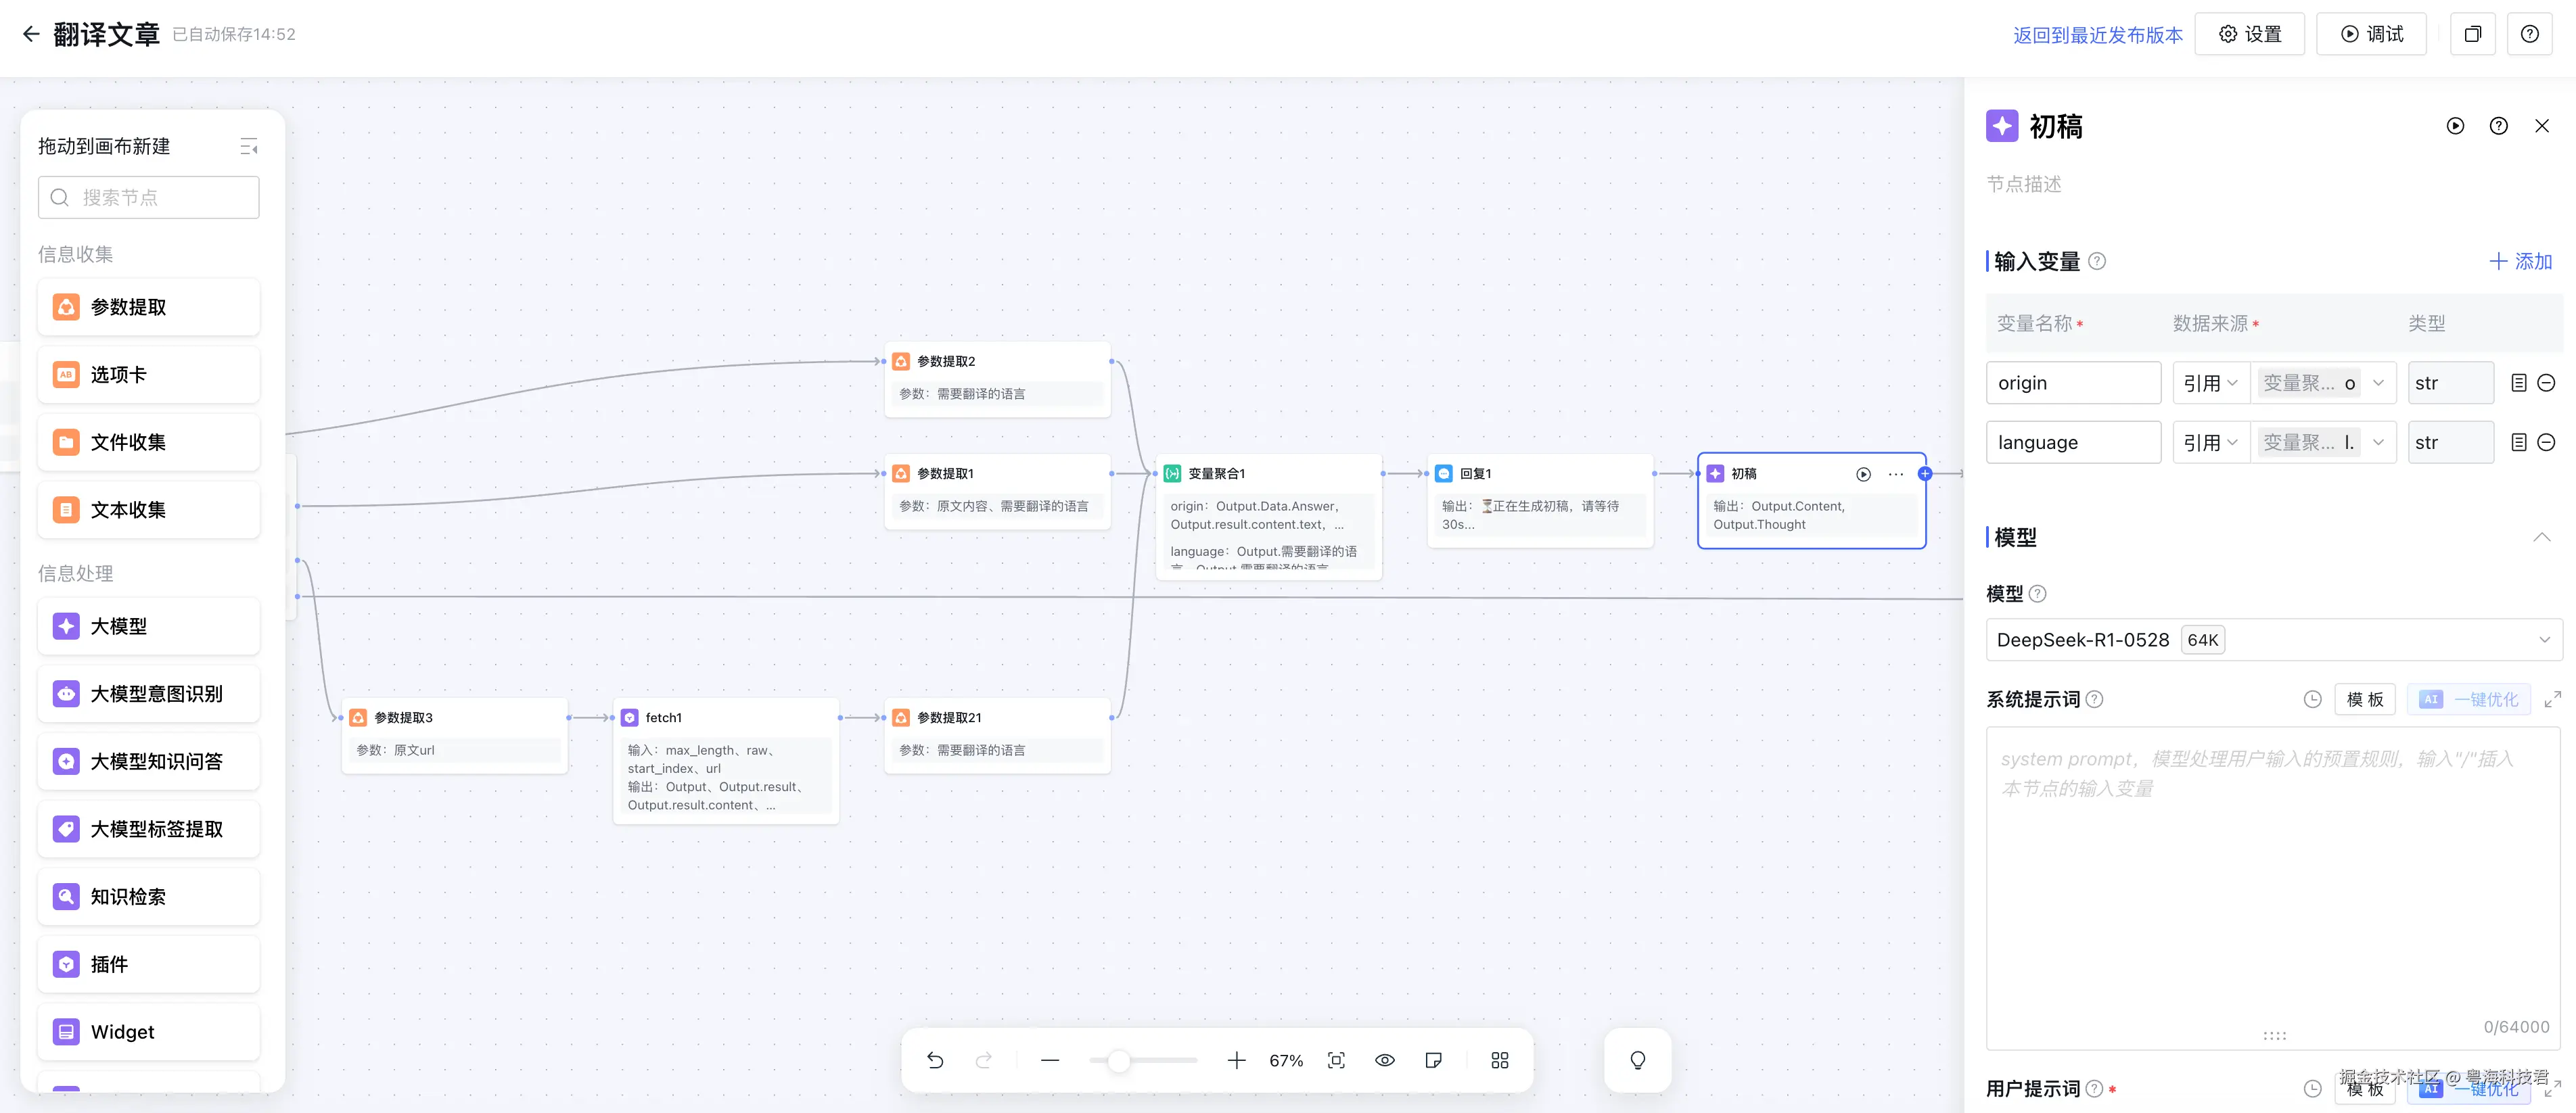Click the lightbulb tips button
The width and height of the screenshot is (2576, 1113).
point(1637,1060)
